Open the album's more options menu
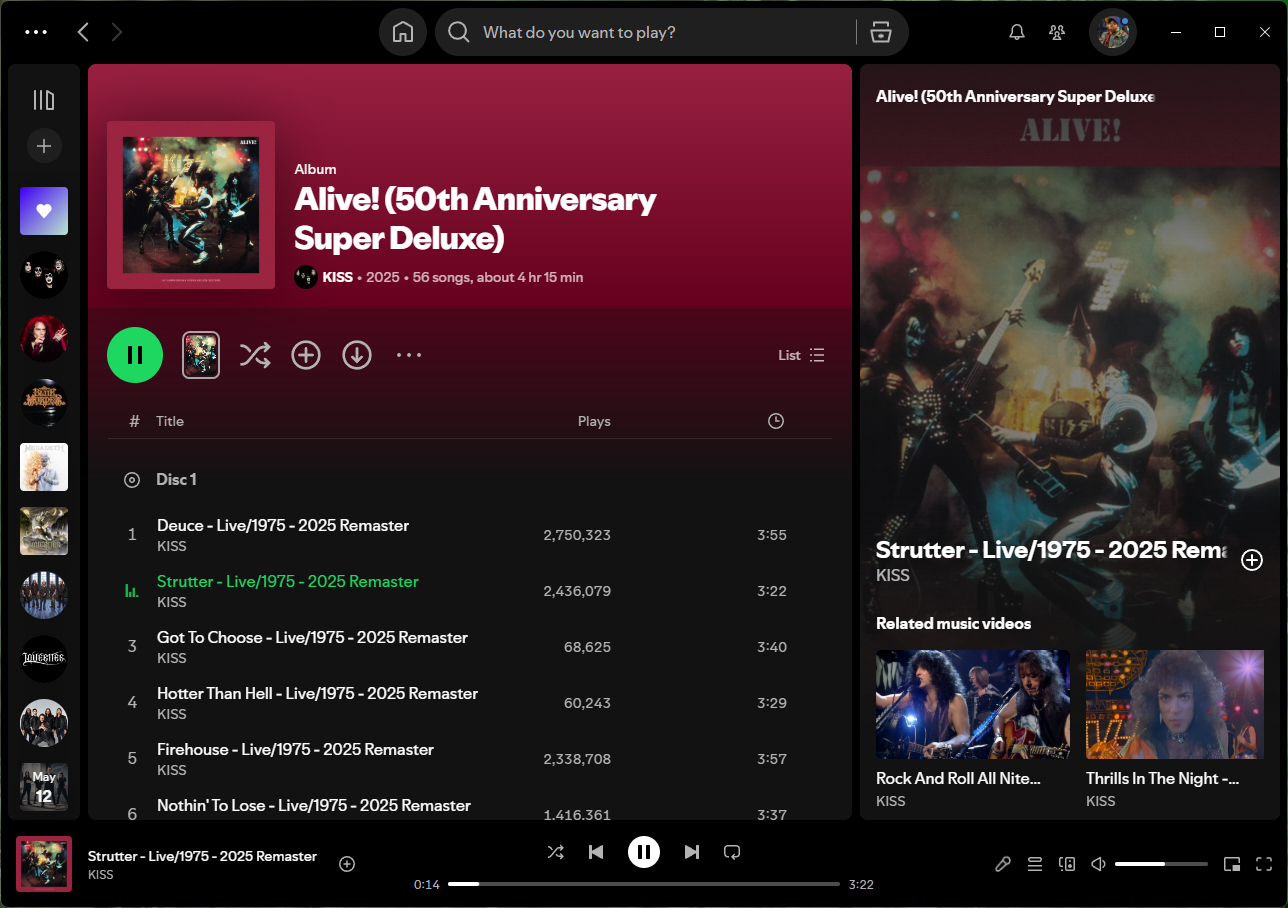1288x908 pixels. (x=409, y=355)
